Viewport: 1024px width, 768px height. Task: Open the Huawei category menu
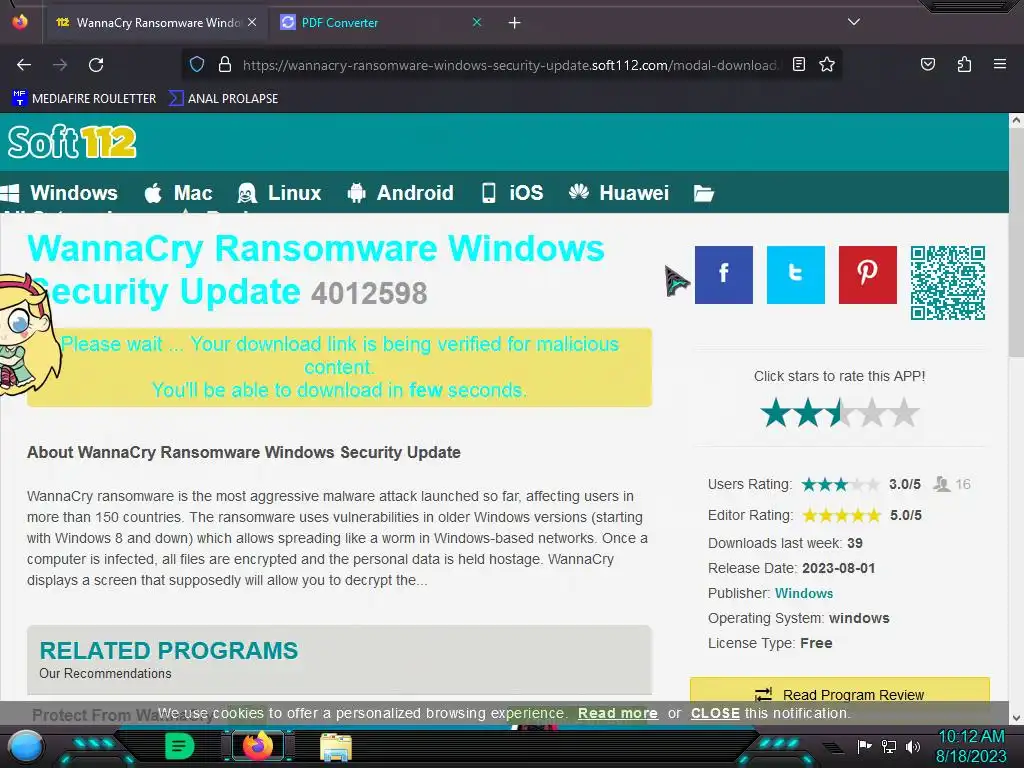[x=618, y=193]
